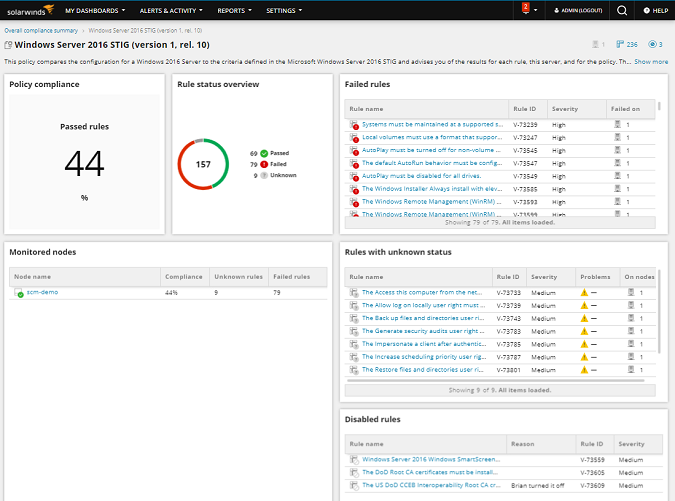The height and width of the screenshot is (501, 675).
Task: Click disabled rule icon for V-73605
Action: [354, 473]
